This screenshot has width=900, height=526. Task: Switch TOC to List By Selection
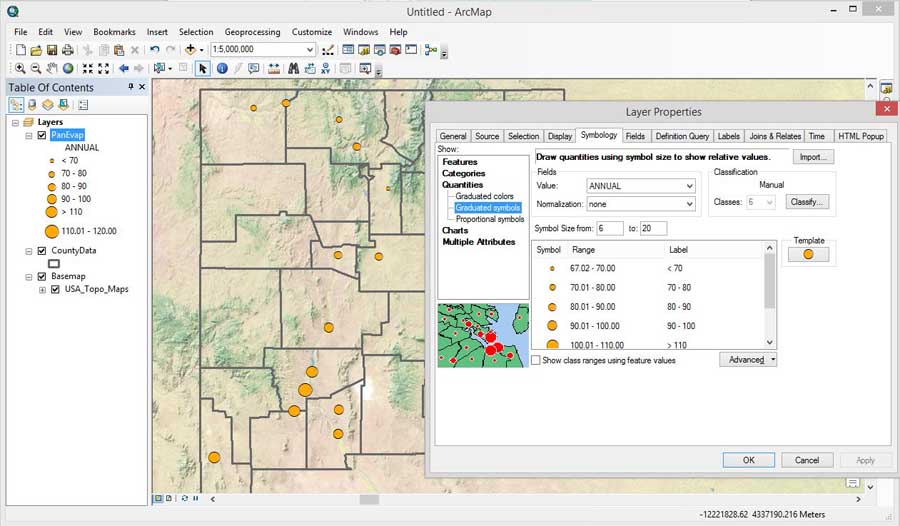coord(63,105)
